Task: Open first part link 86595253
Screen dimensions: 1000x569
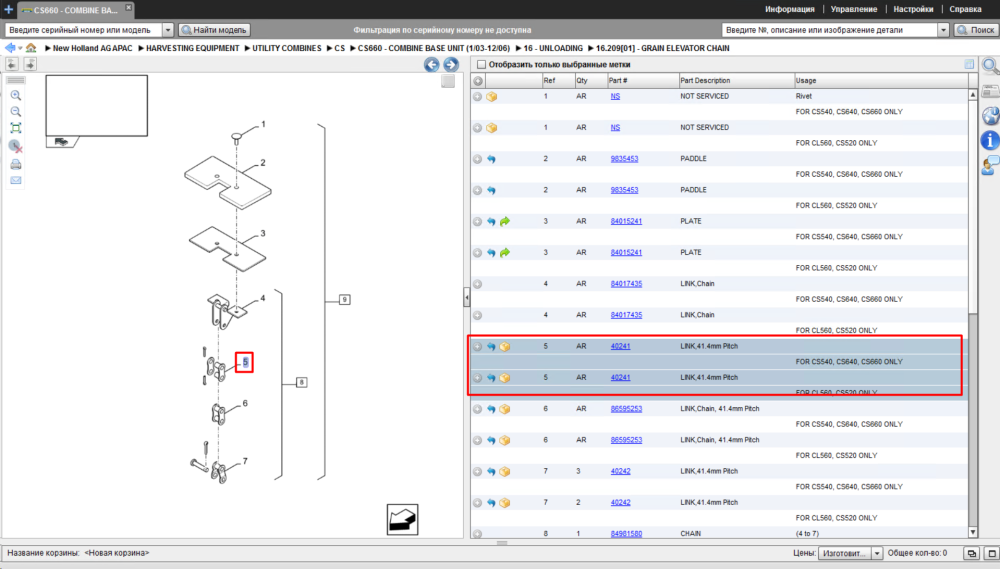Action: pyautogui.click(x=626, y=409)
